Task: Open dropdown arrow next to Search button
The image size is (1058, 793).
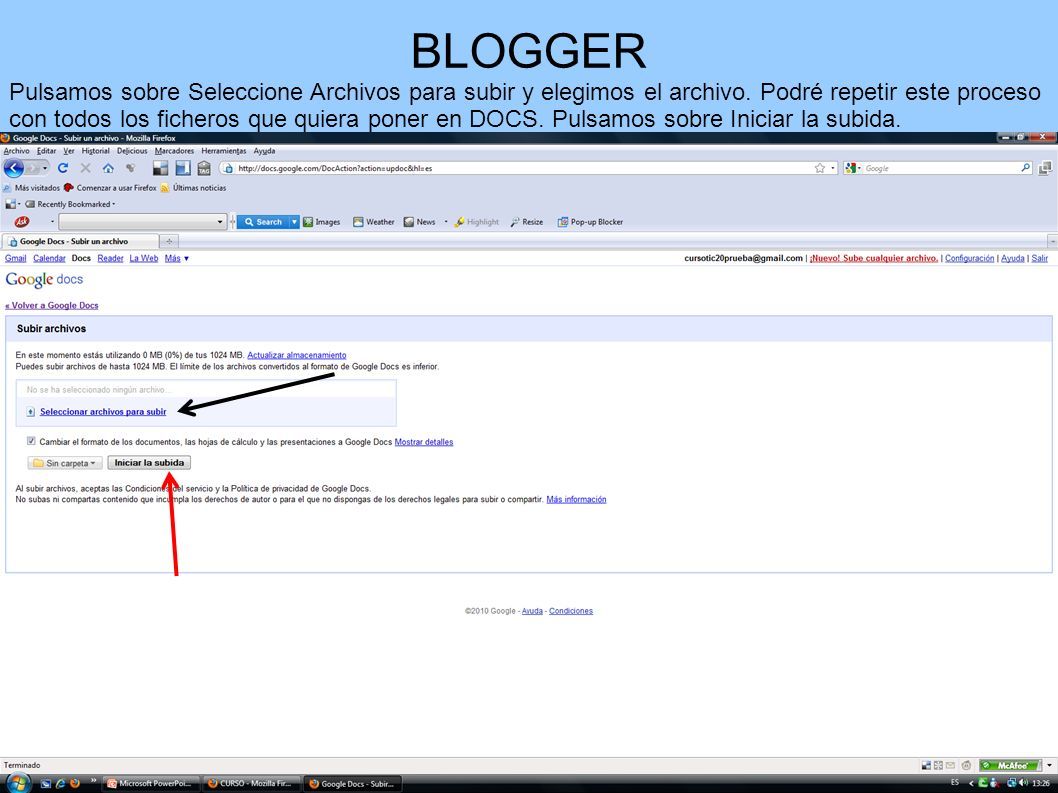Action: tap(294, 222)
